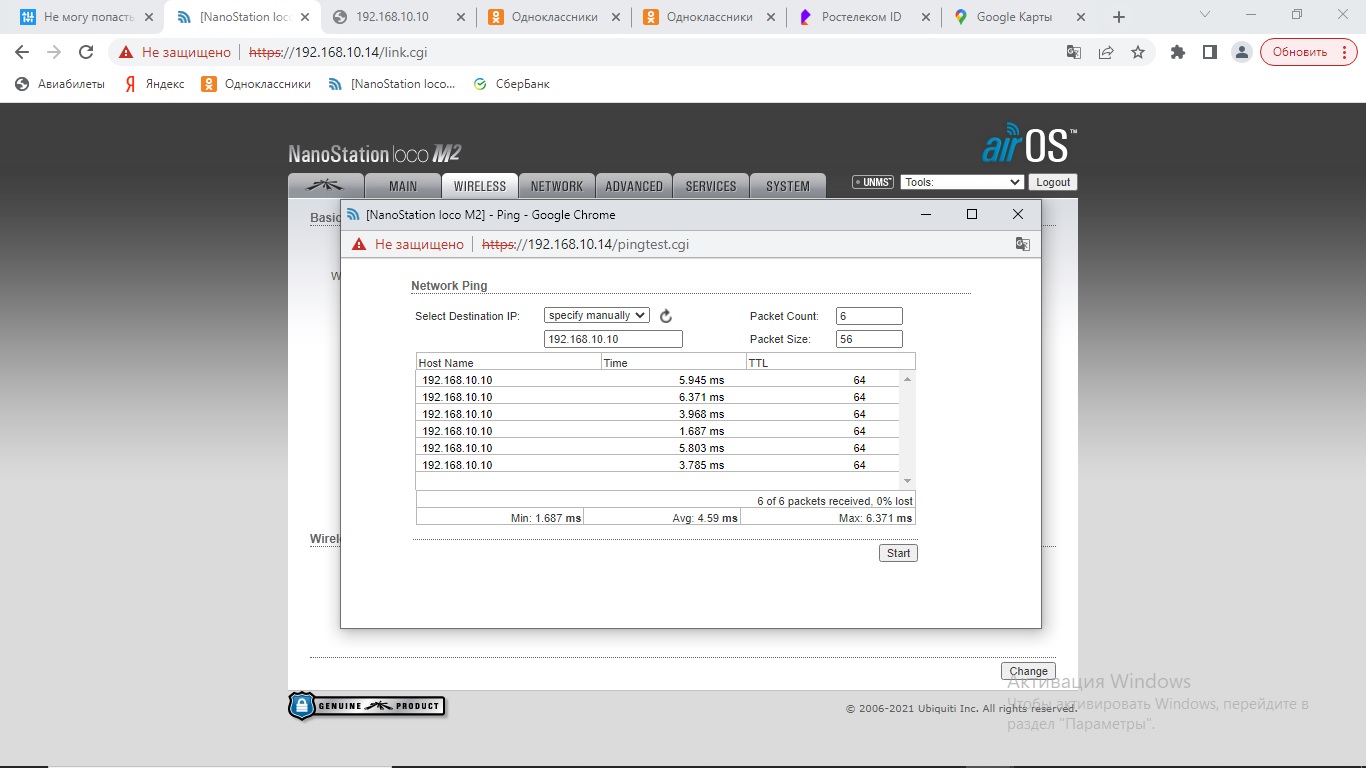The height and width of the screenshot is (768, 1366).
Task: Click the TTL column header
Action: [x=831, y=362]
